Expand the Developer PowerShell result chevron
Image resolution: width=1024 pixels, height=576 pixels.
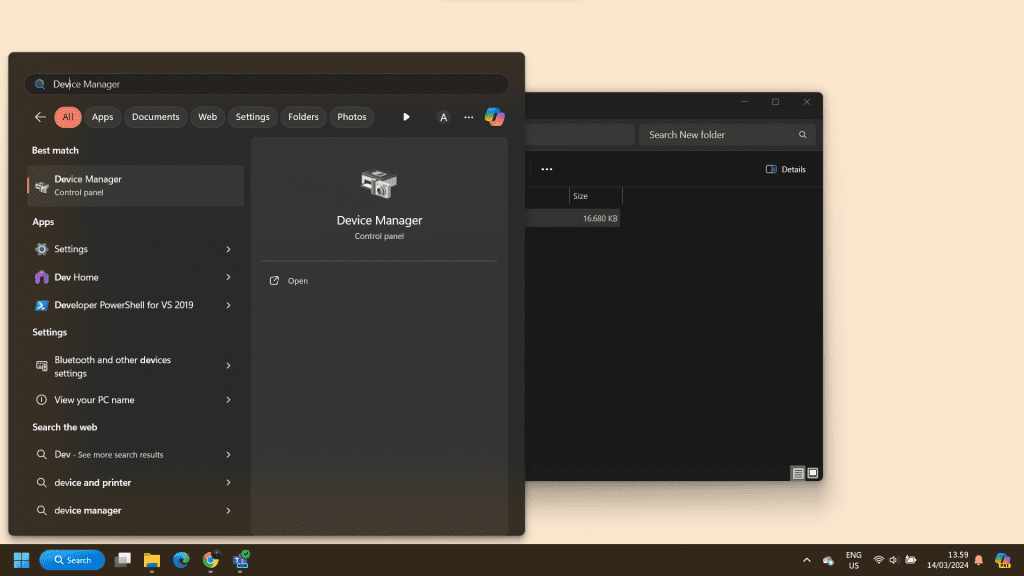[x=228, y=305]
